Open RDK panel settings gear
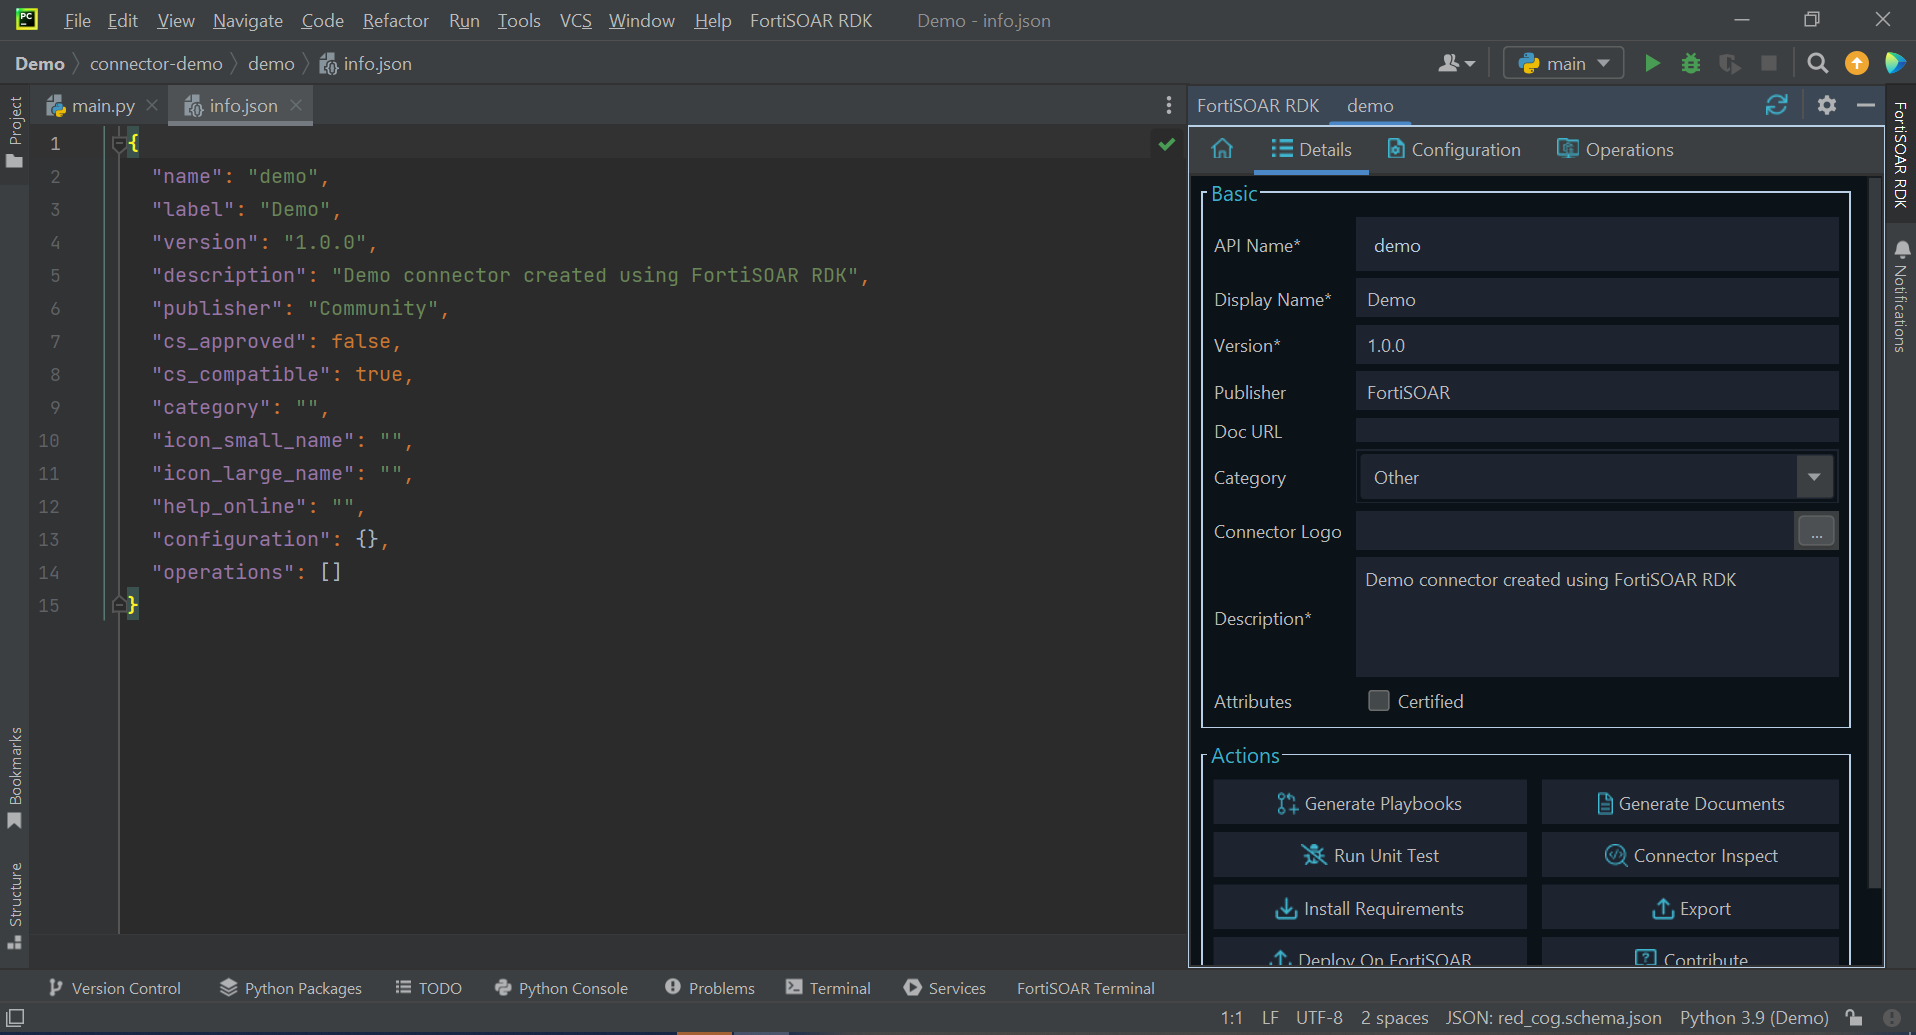This screenshot has width=1916, height=1035. (x=1826, y=105)
